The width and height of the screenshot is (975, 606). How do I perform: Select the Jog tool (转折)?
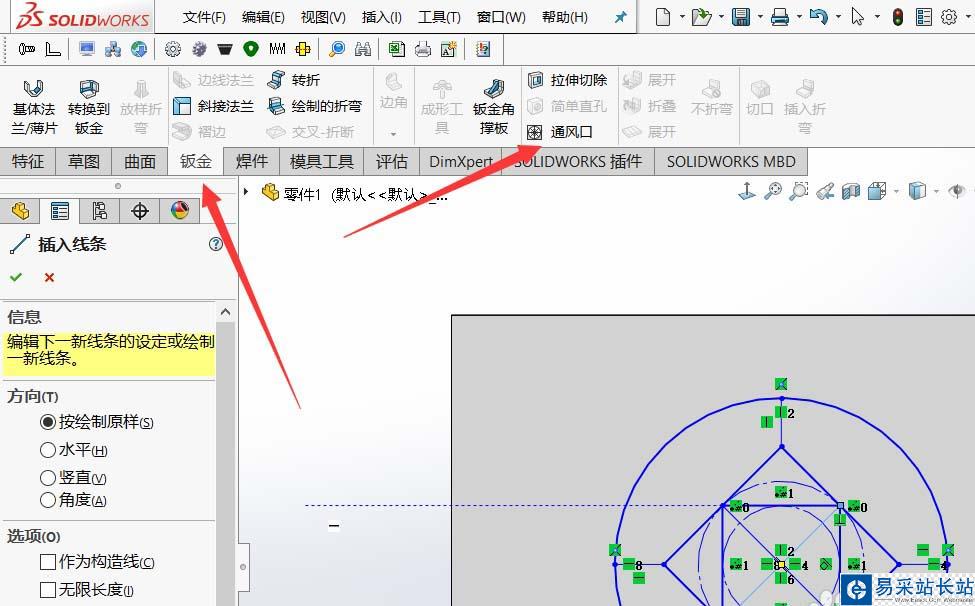click(x=293, y=80)
